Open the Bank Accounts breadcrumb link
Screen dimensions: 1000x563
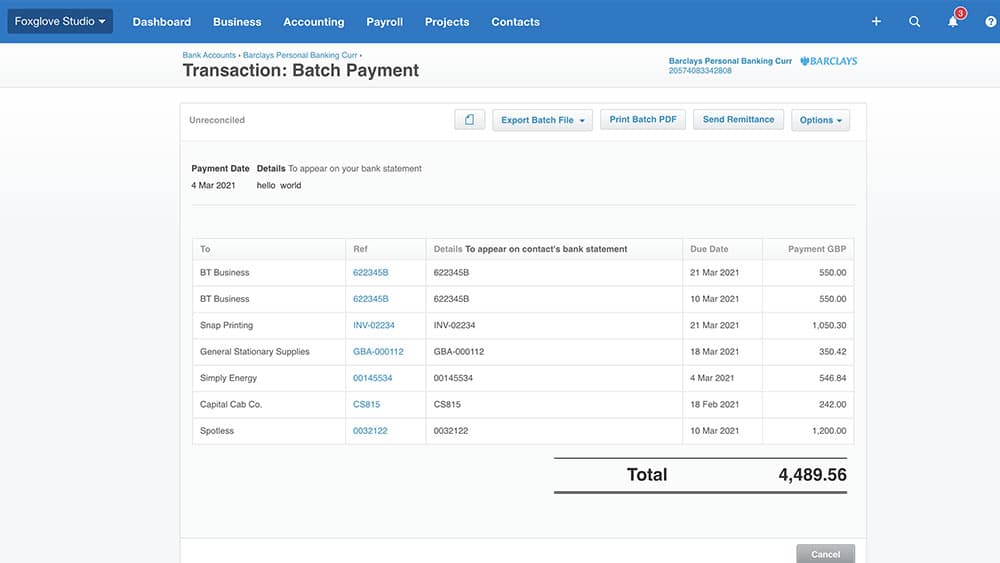[x=209, y=55]
